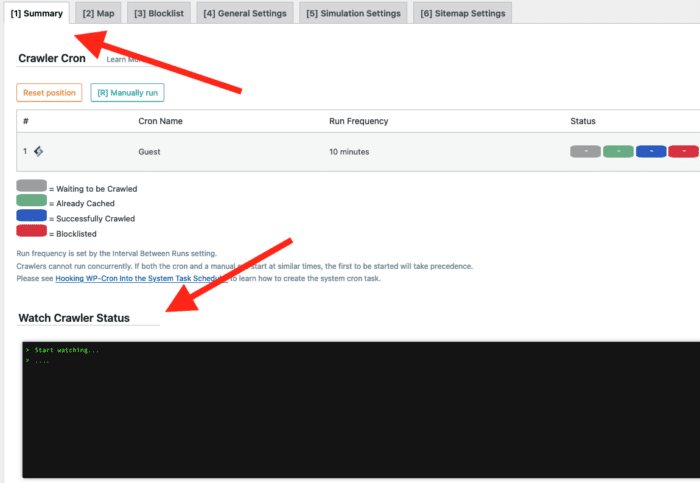Click inside the black crawler status console
The height and width of the screenshot is (483, 700).
point(360,410)
